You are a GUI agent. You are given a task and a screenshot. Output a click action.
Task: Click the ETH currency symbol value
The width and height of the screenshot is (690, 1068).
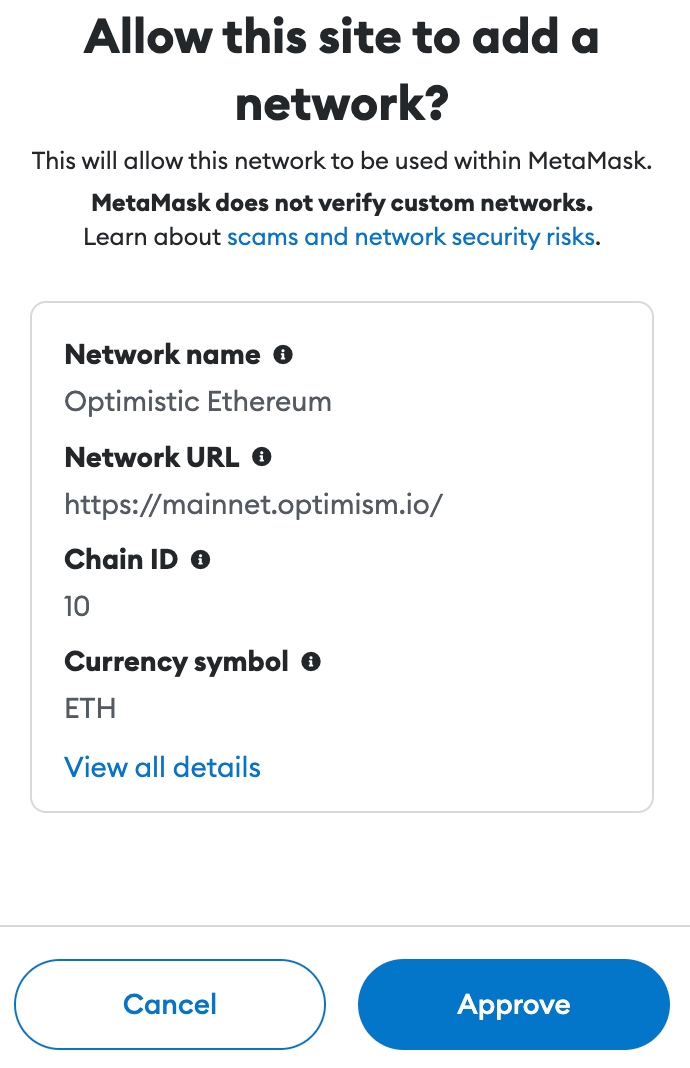pos(90,709)
